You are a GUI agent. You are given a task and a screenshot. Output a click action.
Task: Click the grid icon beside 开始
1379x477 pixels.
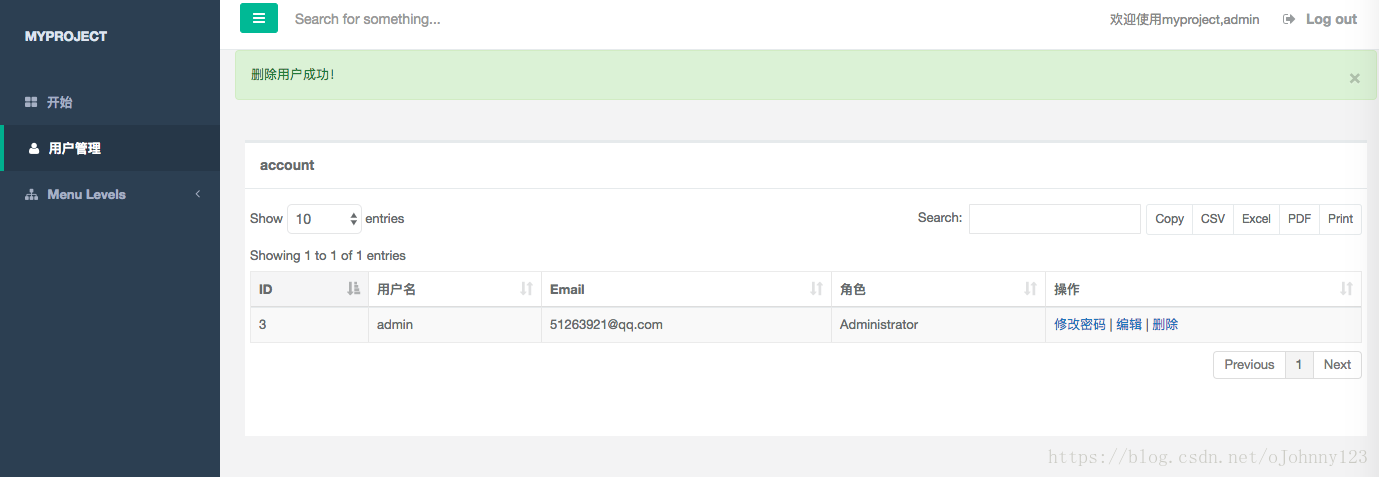(x=31, y=102)
